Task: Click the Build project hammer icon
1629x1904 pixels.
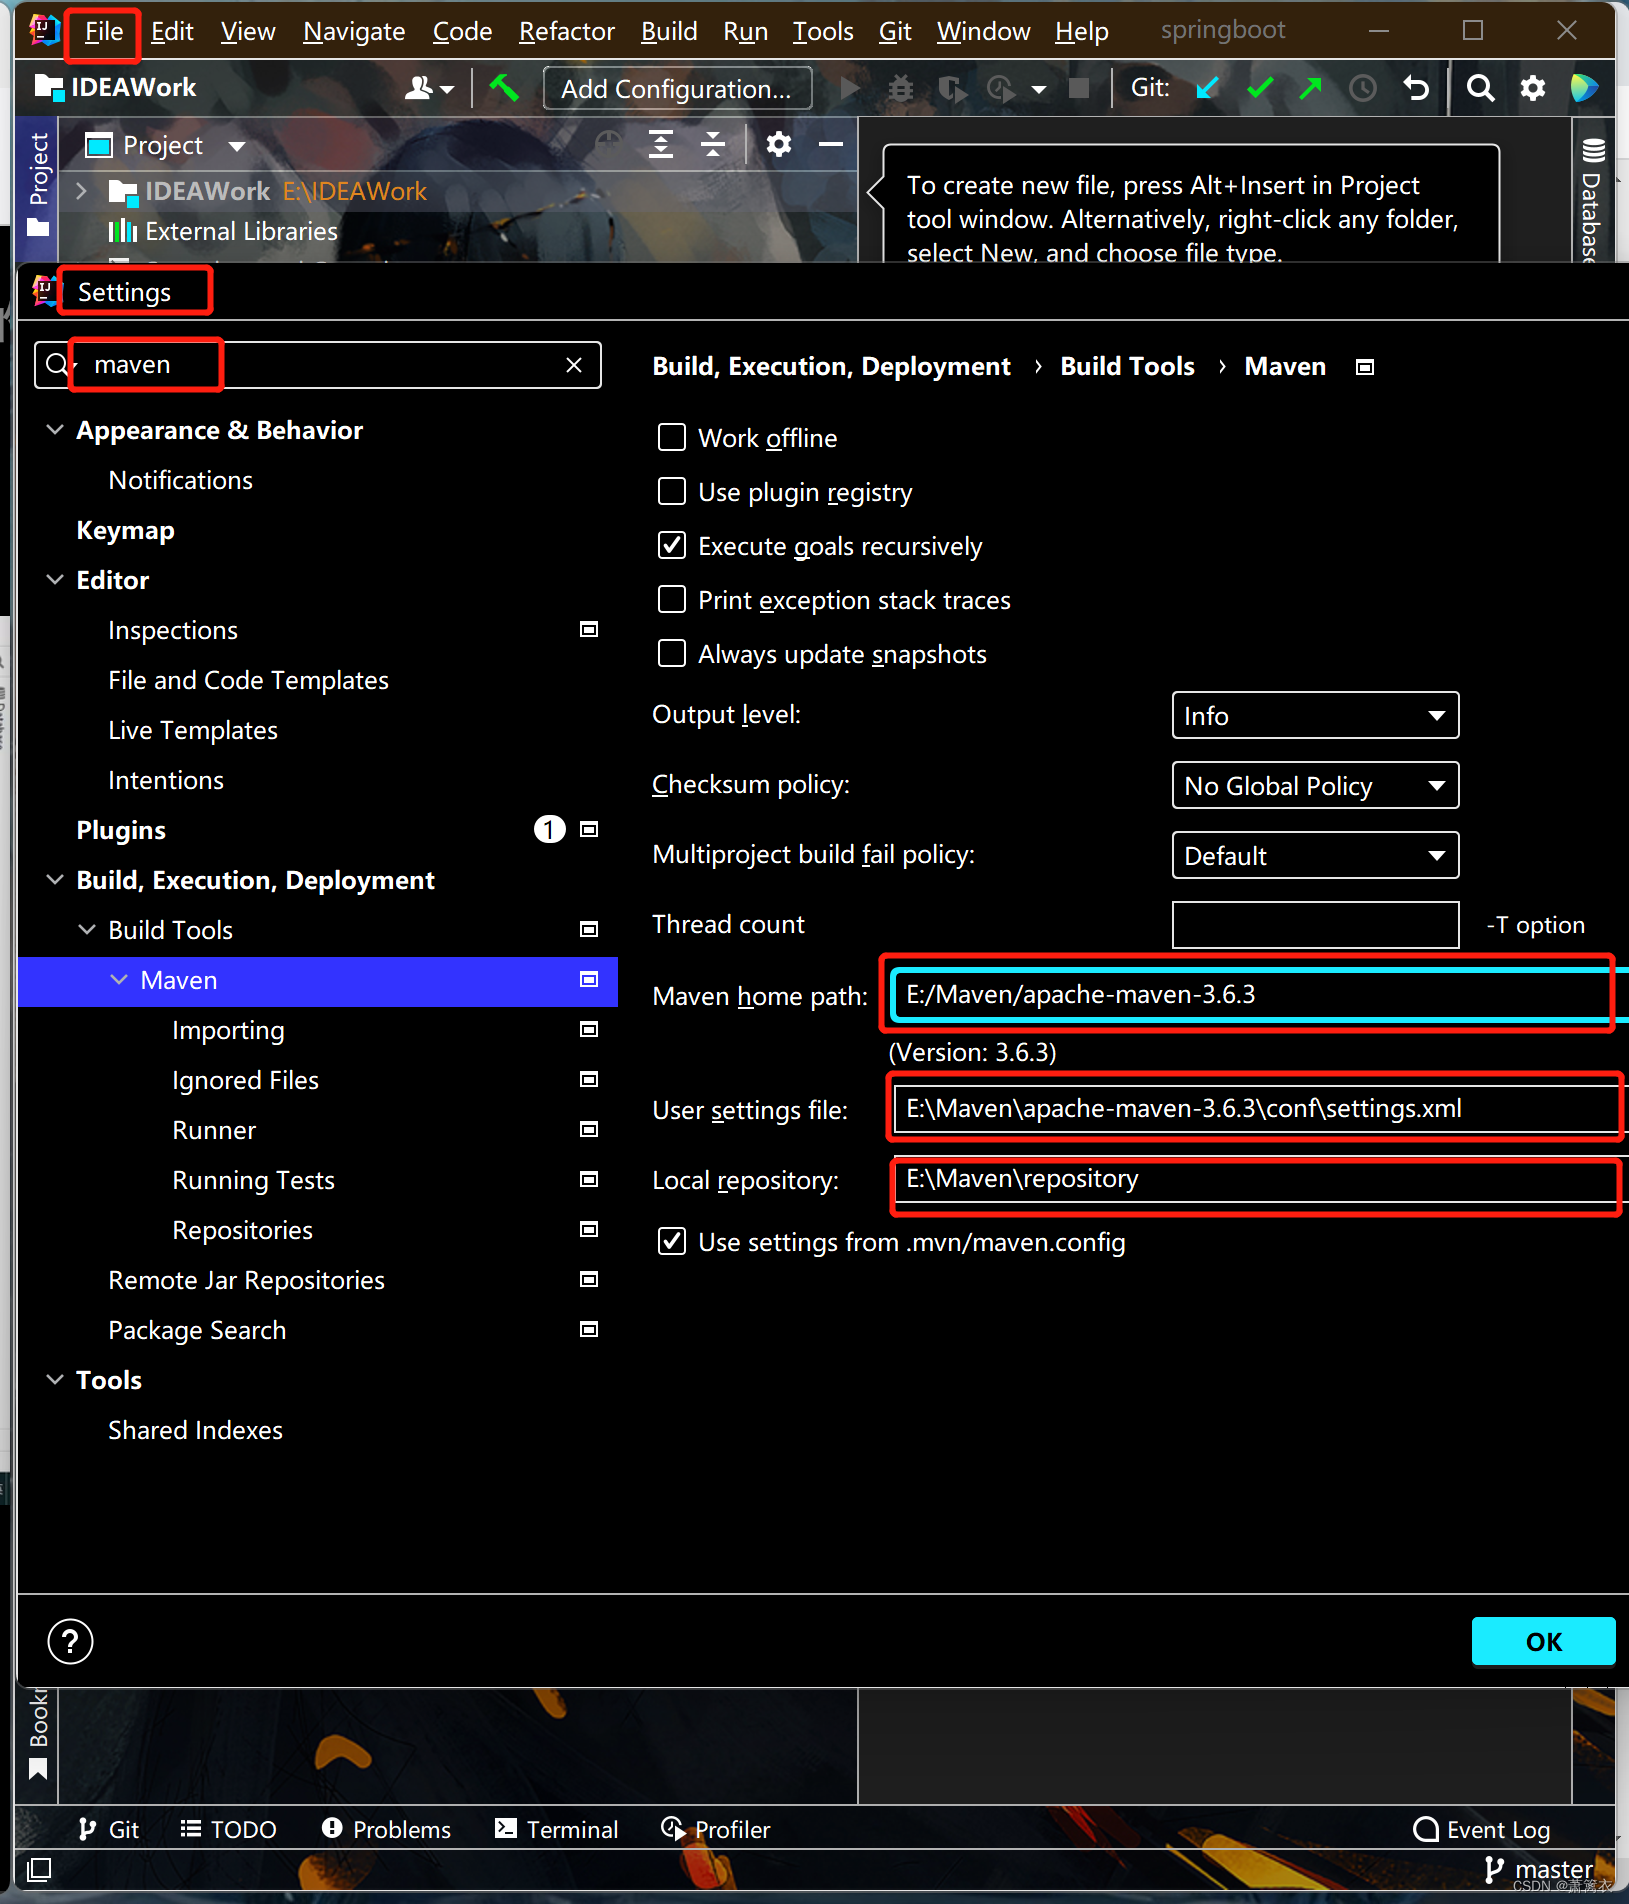Action: (504, 88)
